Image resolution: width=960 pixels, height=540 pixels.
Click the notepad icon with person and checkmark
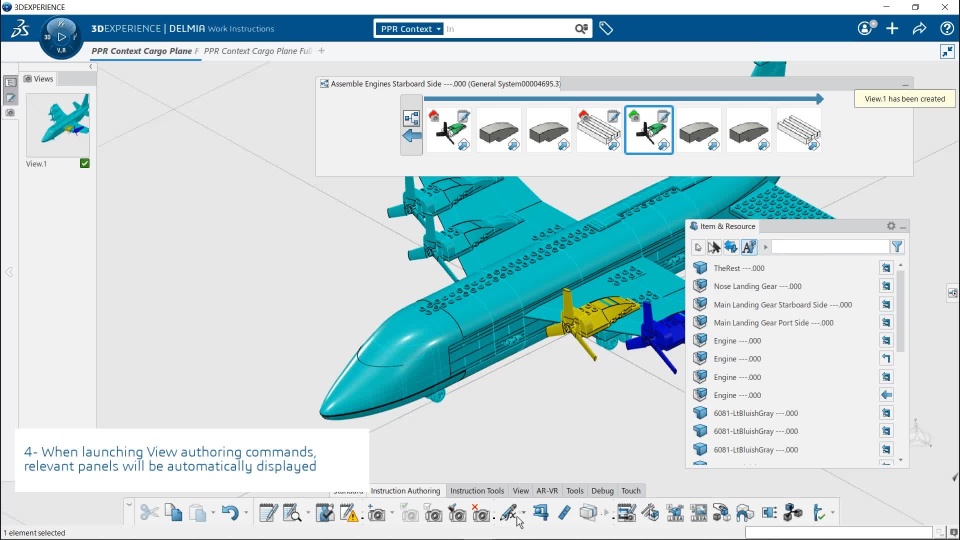click(x=324, y=512)
